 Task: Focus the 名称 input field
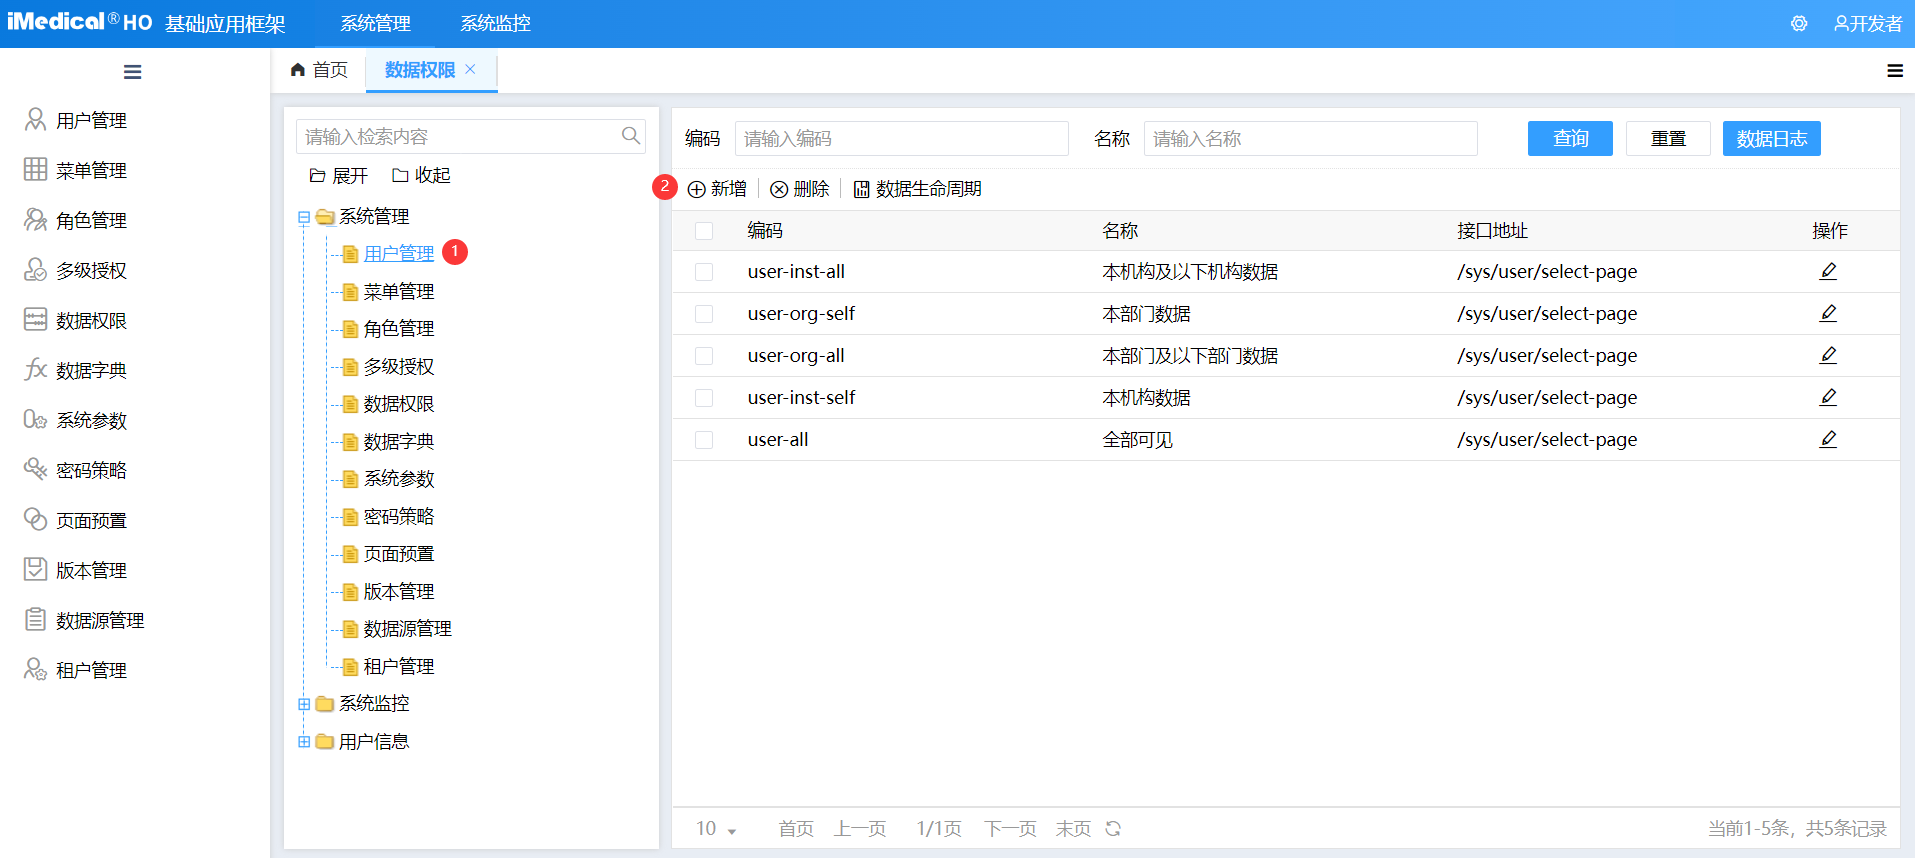coord(1311,138)
